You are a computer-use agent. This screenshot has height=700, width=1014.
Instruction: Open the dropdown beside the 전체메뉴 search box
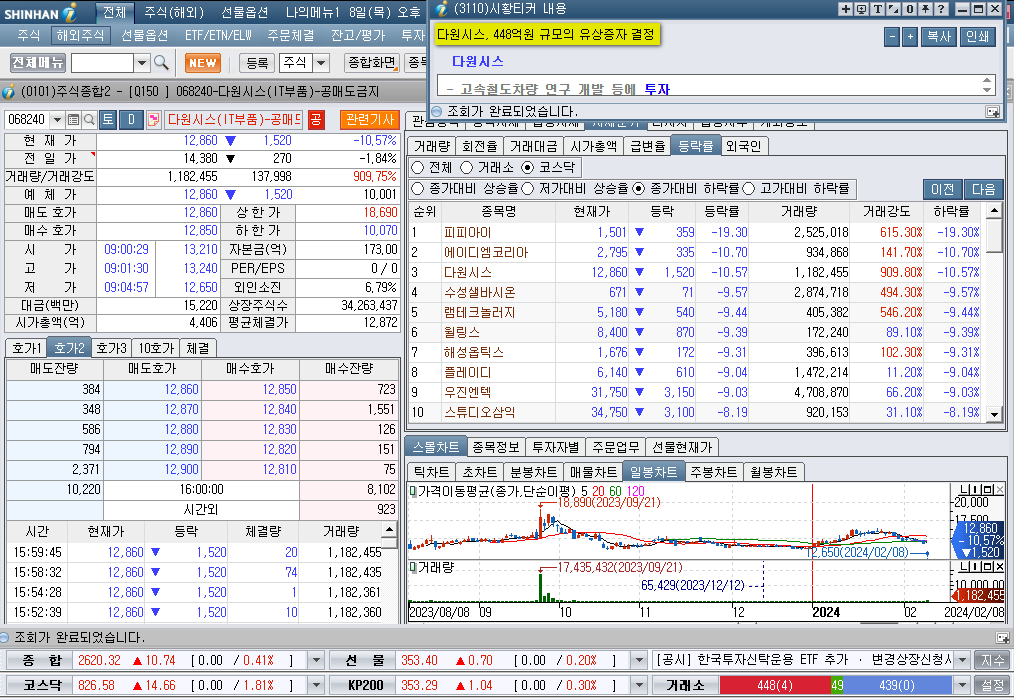tap(142, 63)
